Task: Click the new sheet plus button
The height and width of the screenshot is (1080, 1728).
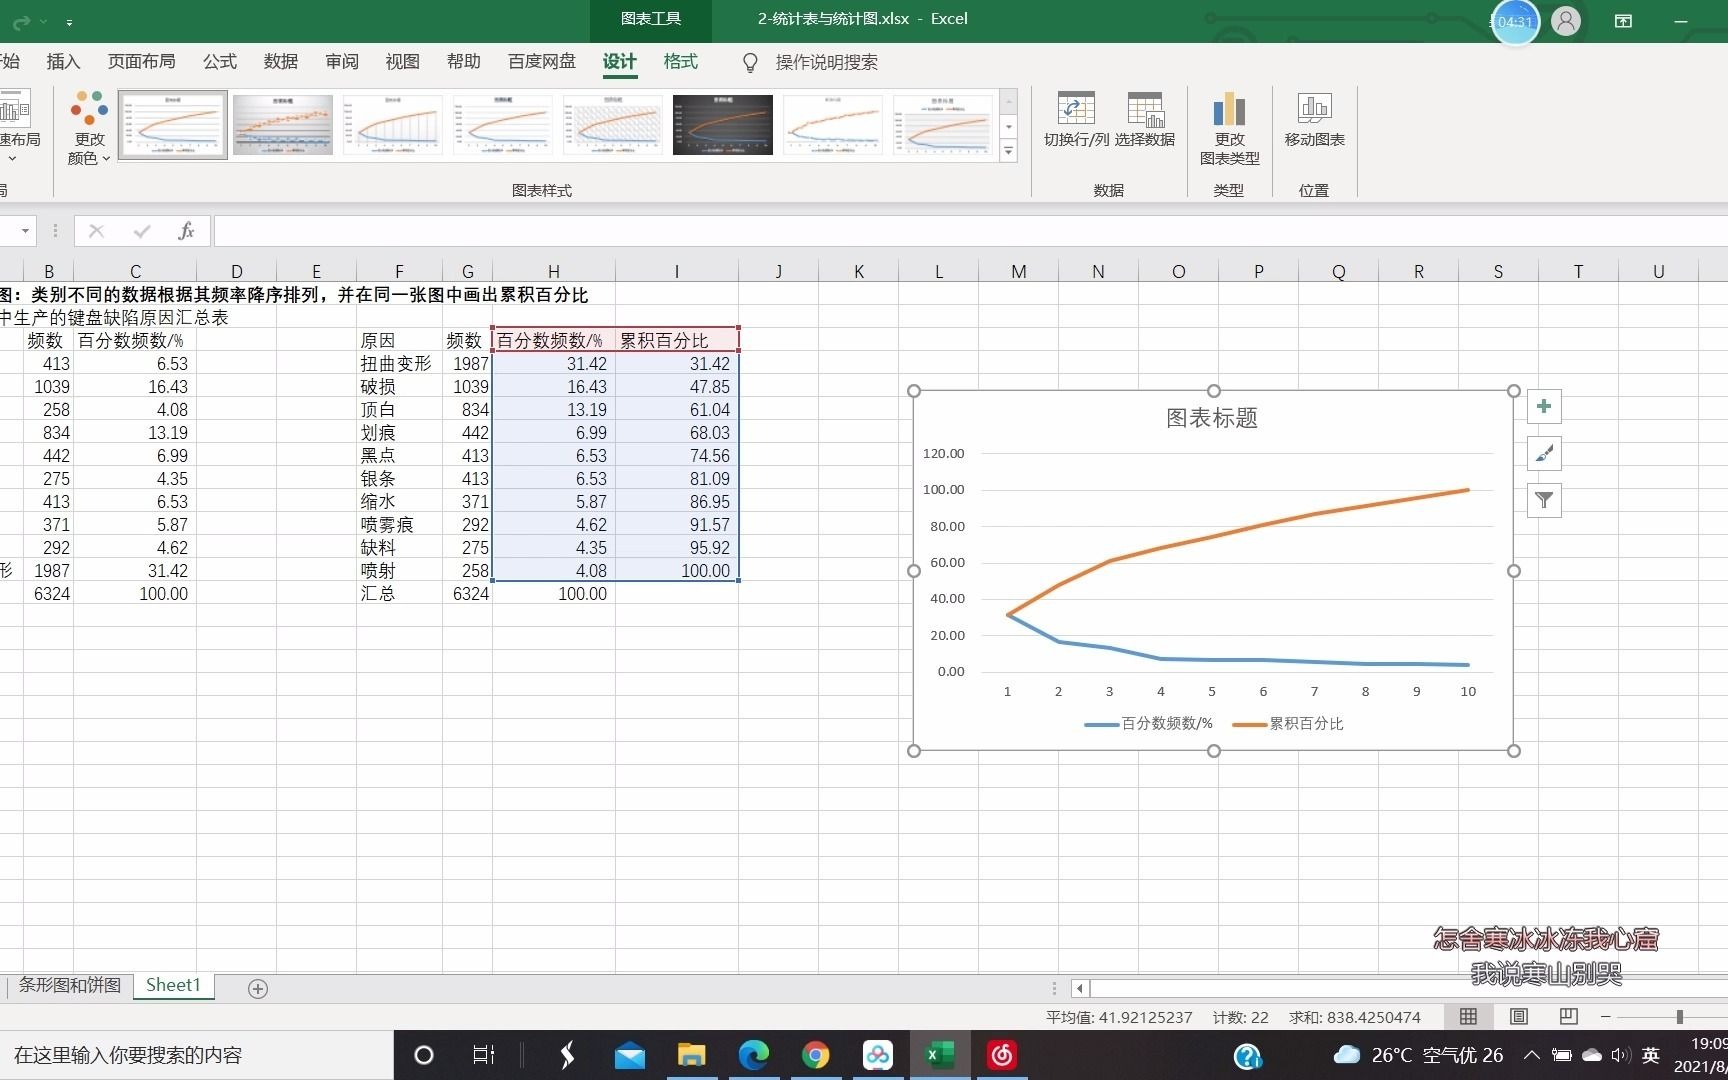Action: [257, 988]
